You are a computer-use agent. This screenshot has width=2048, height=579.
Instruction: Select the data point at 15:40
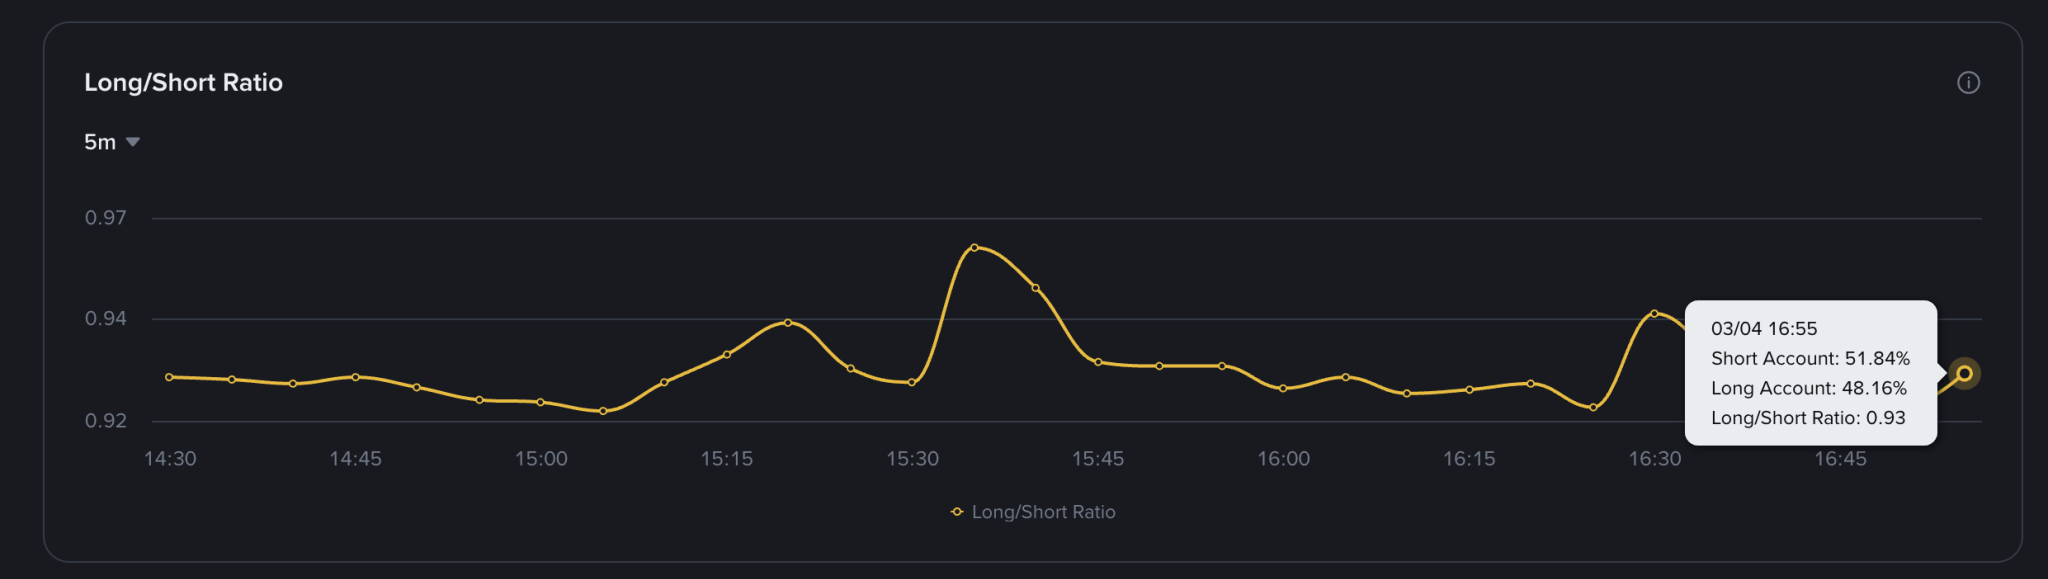[1035, 288]
